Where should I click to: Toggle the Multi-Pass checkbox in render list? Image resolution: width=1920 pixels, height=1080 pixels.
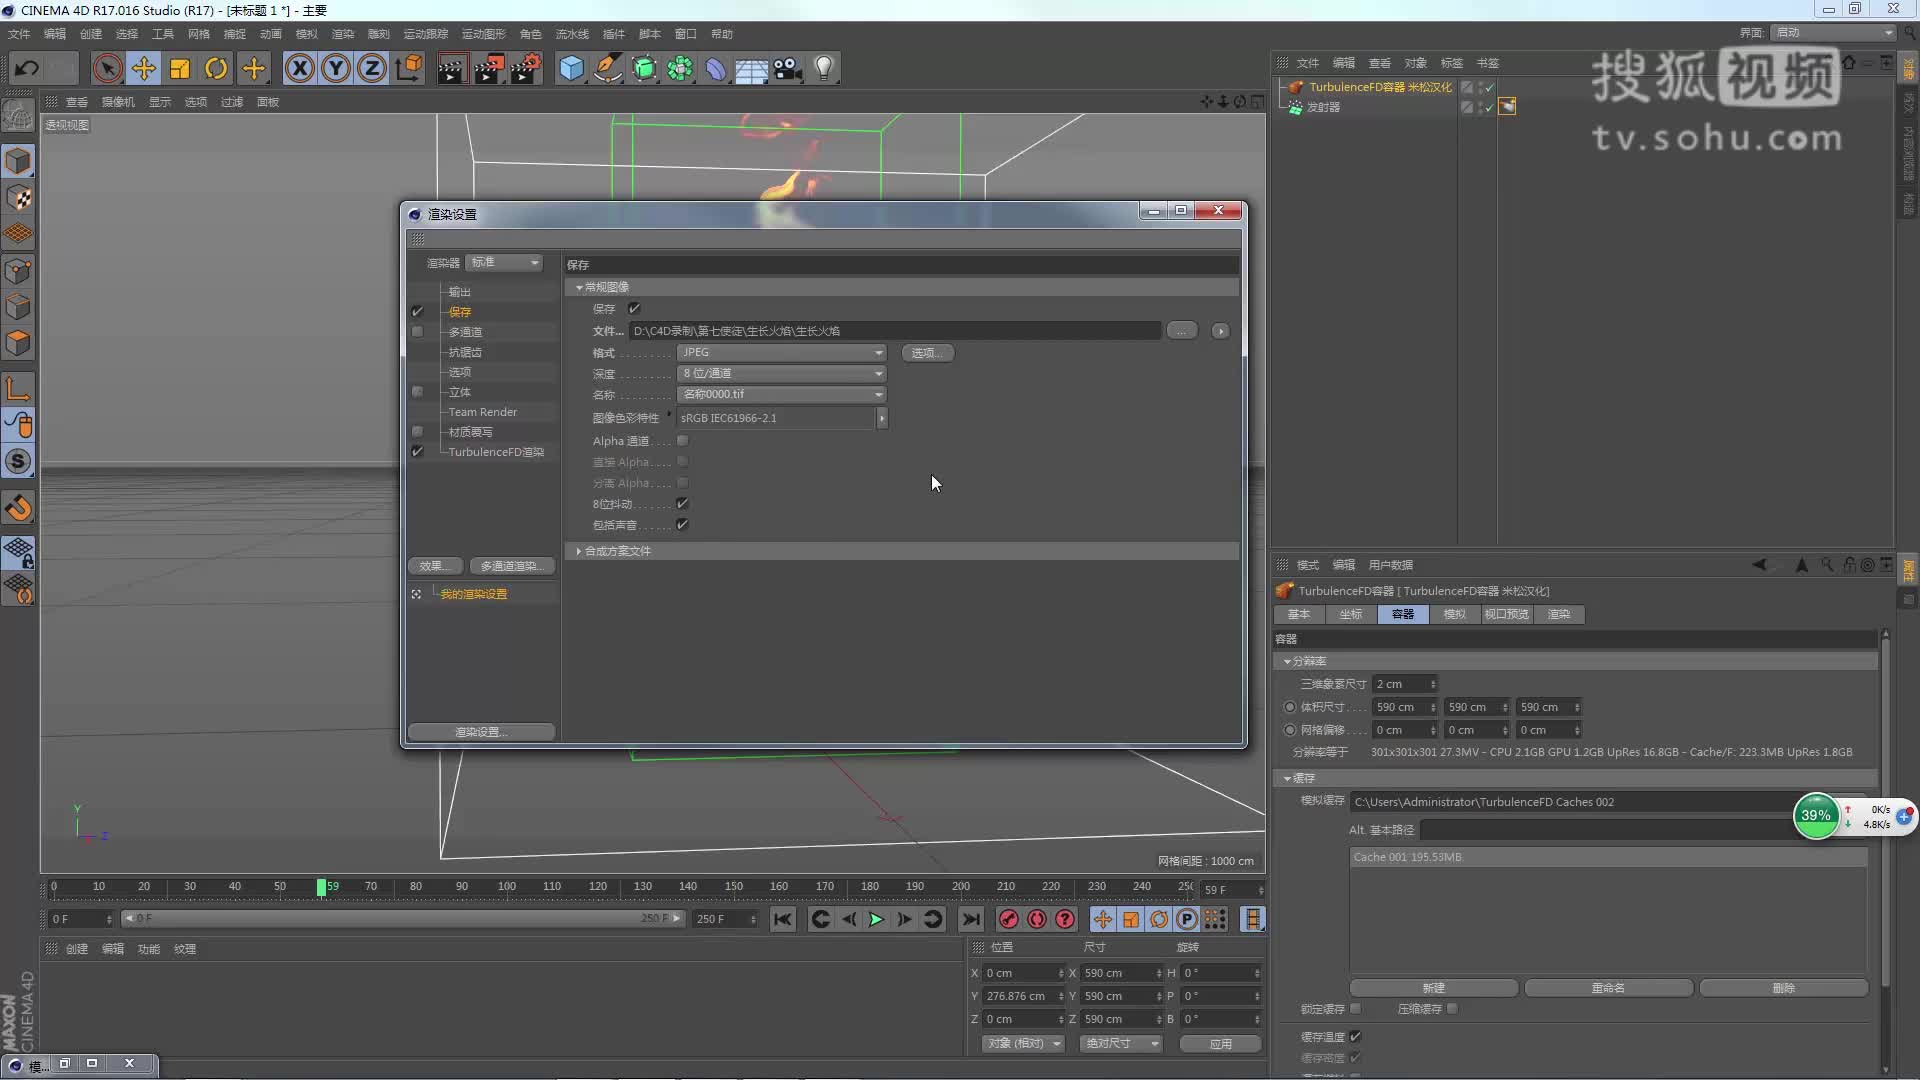417,331
